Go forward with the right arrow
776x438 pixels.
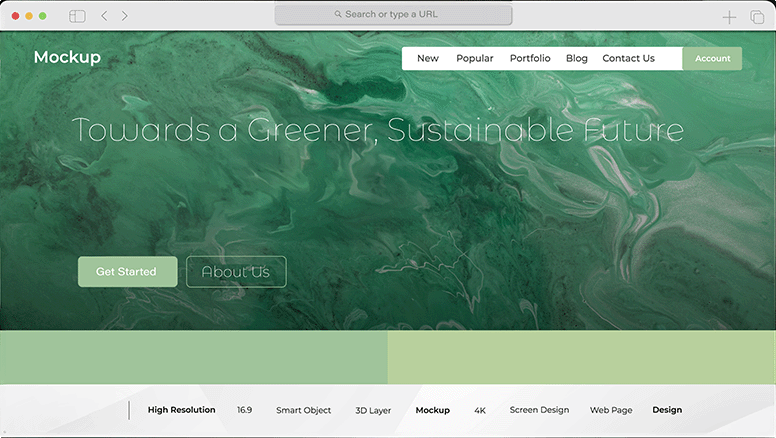click(x=124, y=16)
